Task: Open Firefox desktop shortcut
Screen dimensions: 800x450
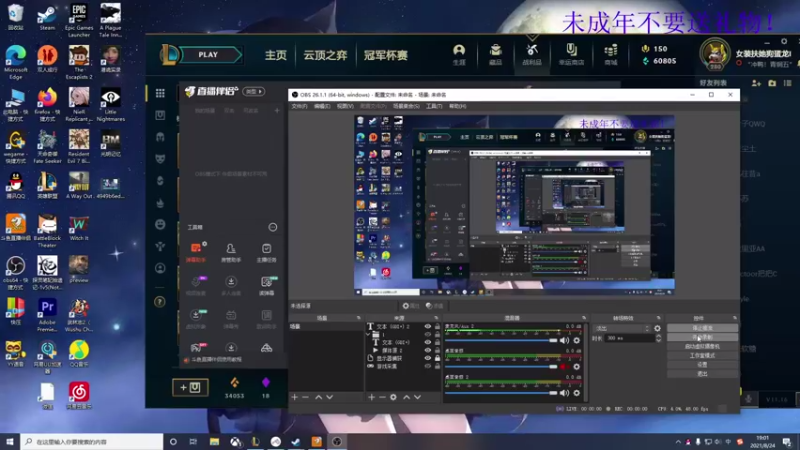Action: (x=47, y=105)
